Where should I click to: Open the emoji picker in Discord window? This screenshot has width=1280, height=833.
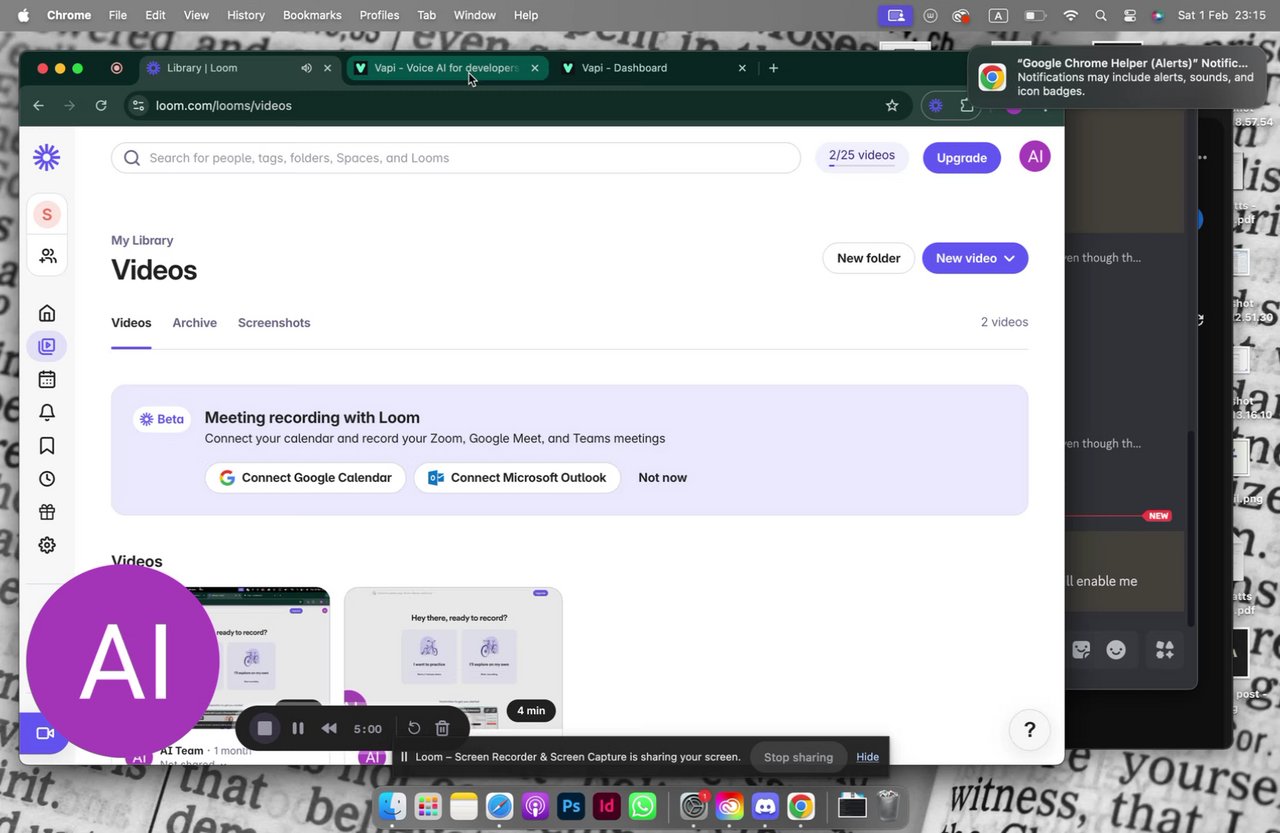click(x=1116, y=650)
